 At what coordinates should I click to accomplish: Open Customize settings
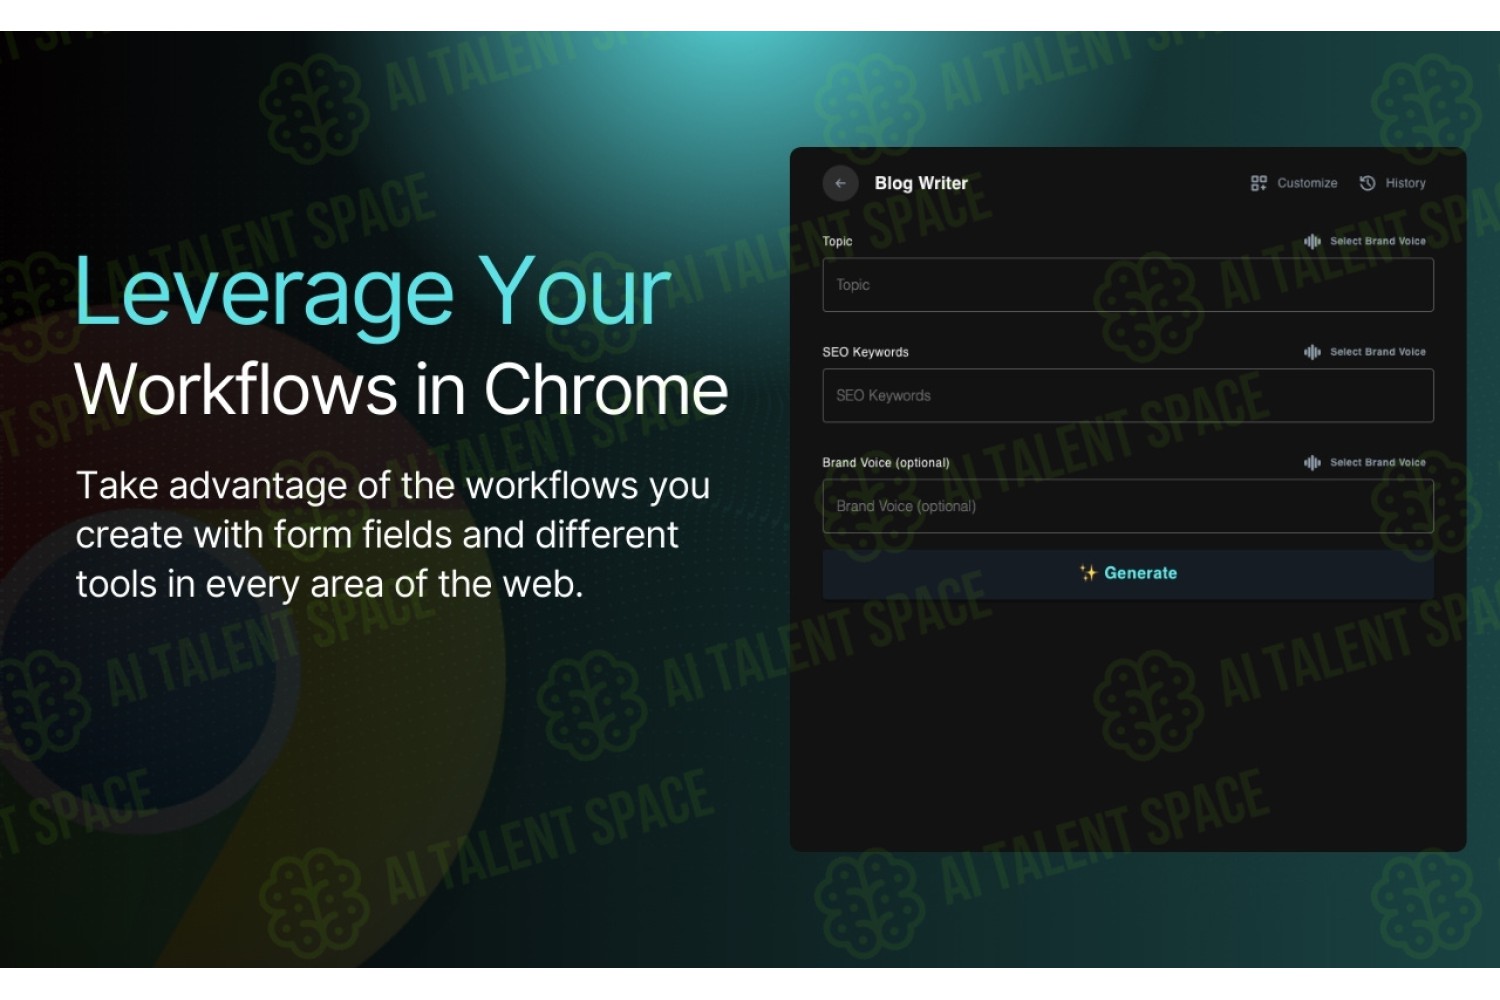click(x=1307, y=183)
